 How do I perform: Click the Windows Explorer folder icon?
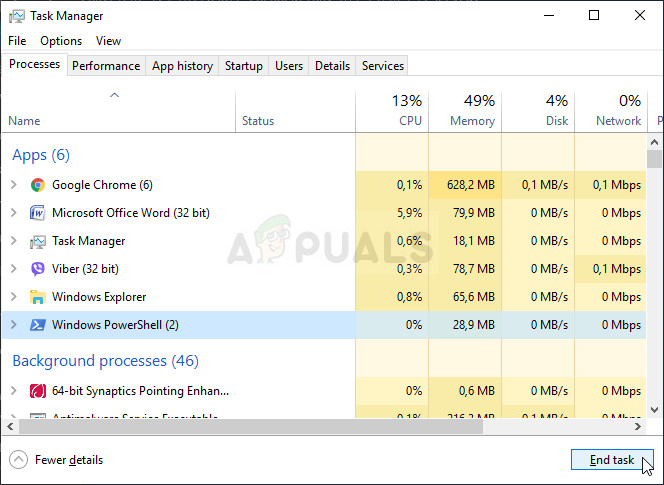click(x=38, y=297)
